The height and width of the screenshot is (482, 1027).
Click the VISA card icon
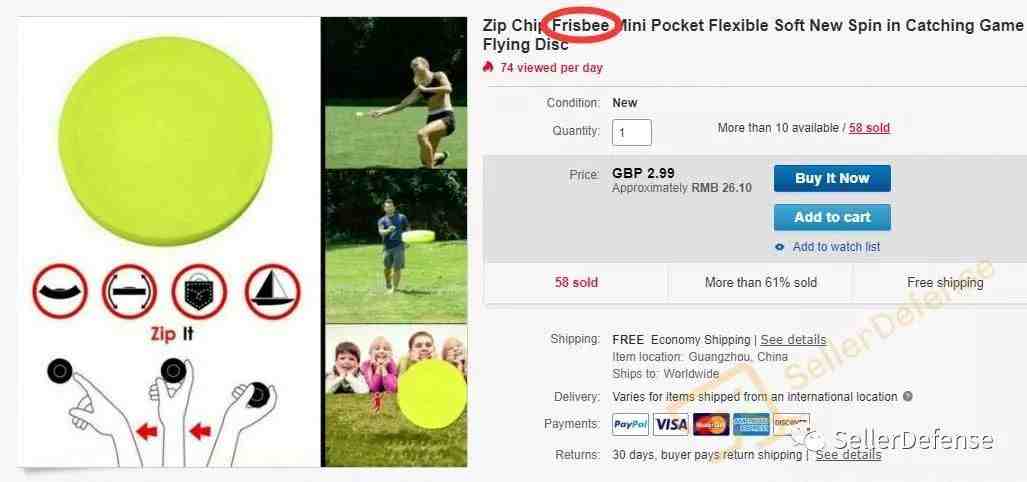(671, 424)
